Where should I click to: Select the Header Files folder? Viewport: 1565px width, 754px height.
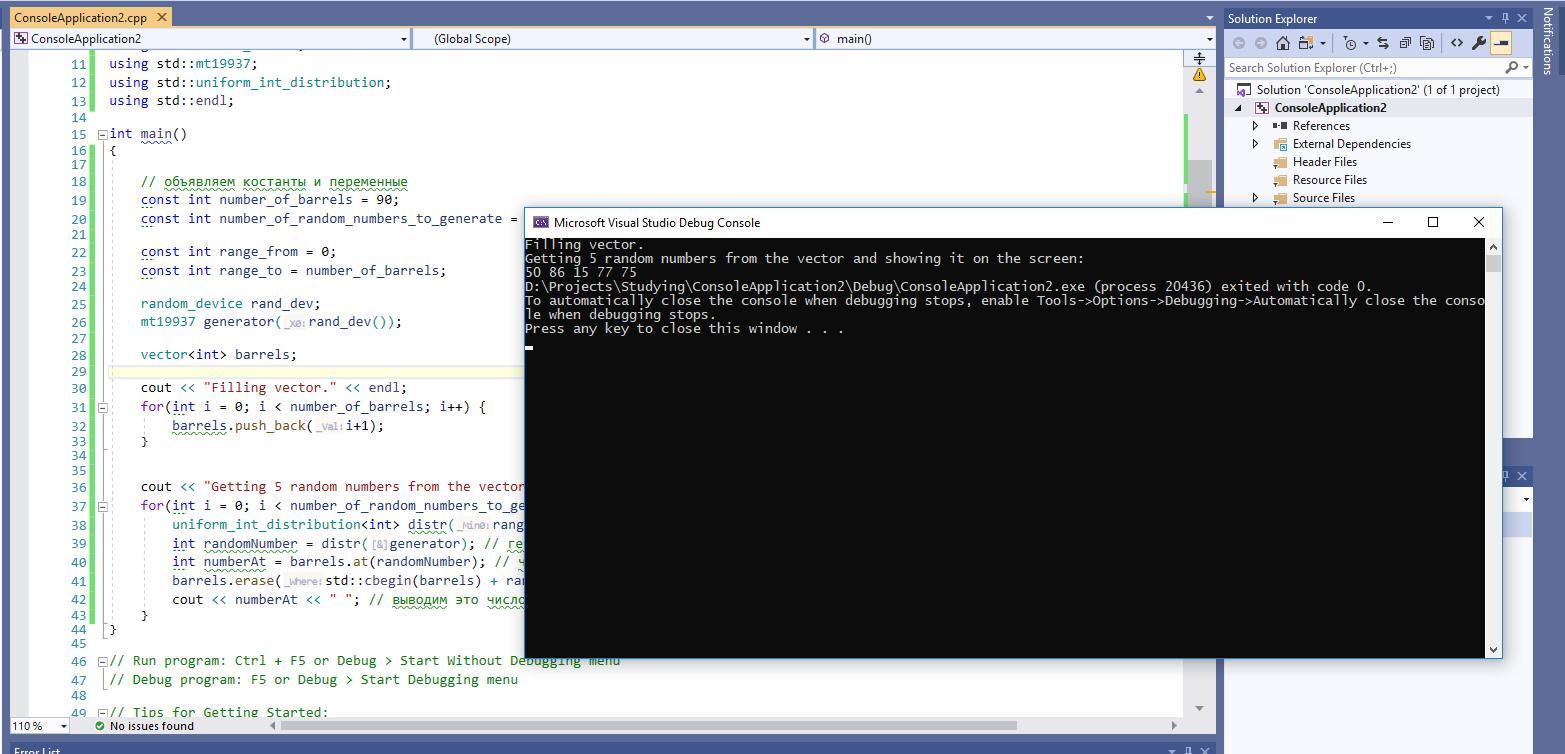[1324, 162]
